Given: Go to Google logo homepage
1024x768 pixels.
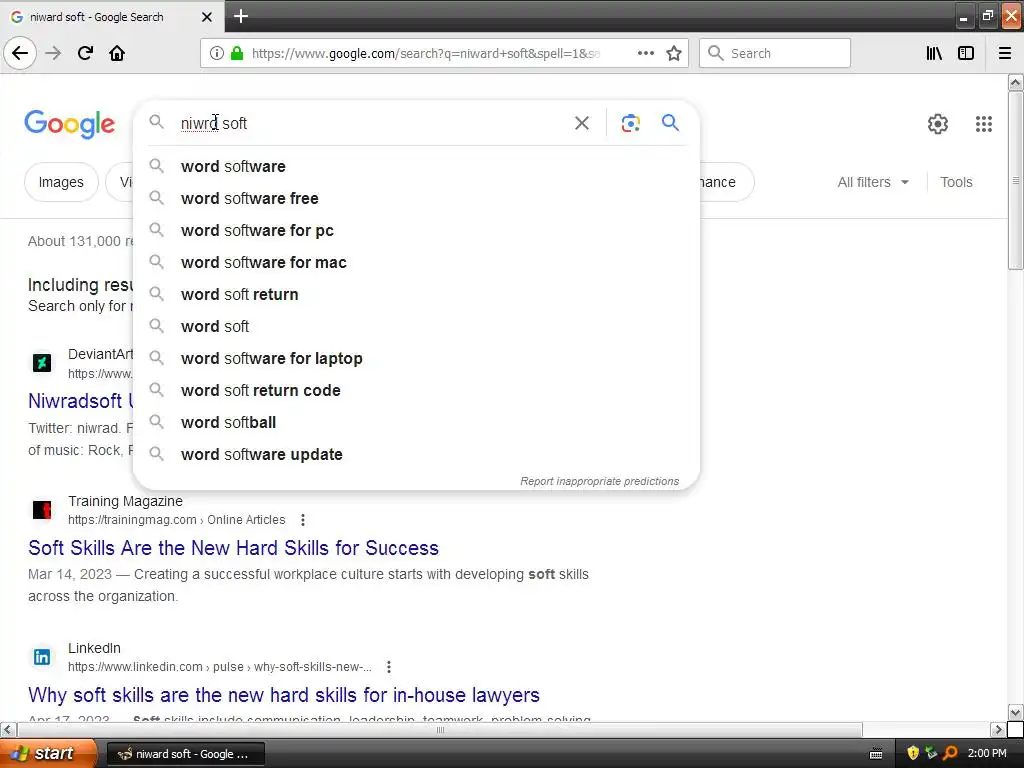Looking at the screenshot, I should pyautogui.click(x=70, y=124).
